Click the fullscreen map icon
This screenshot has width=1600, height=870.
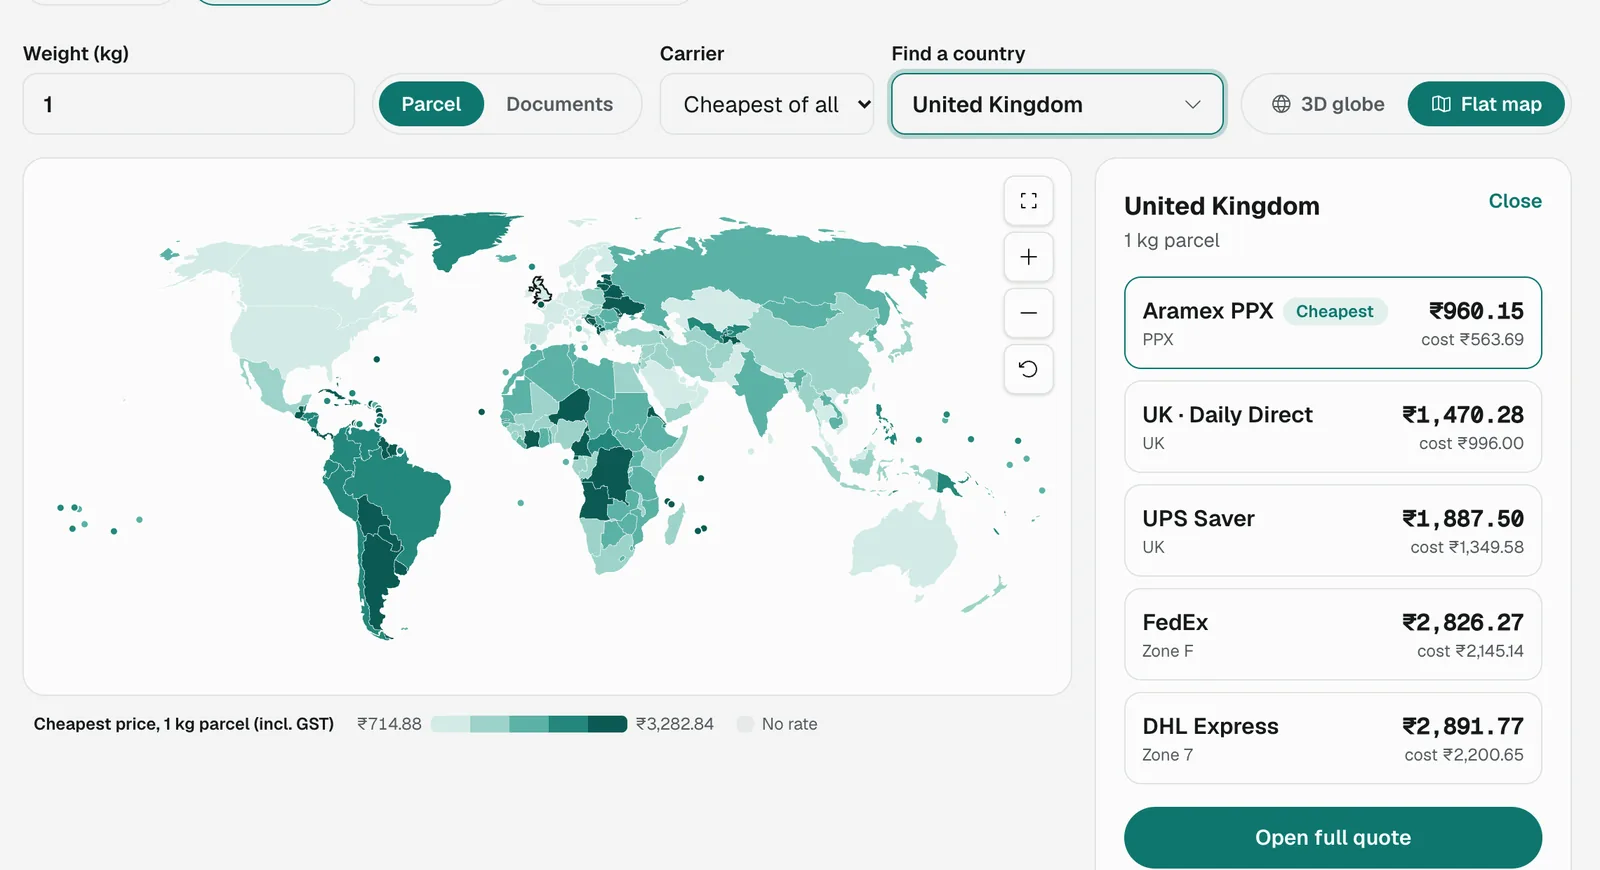[x=1028, y=201]
